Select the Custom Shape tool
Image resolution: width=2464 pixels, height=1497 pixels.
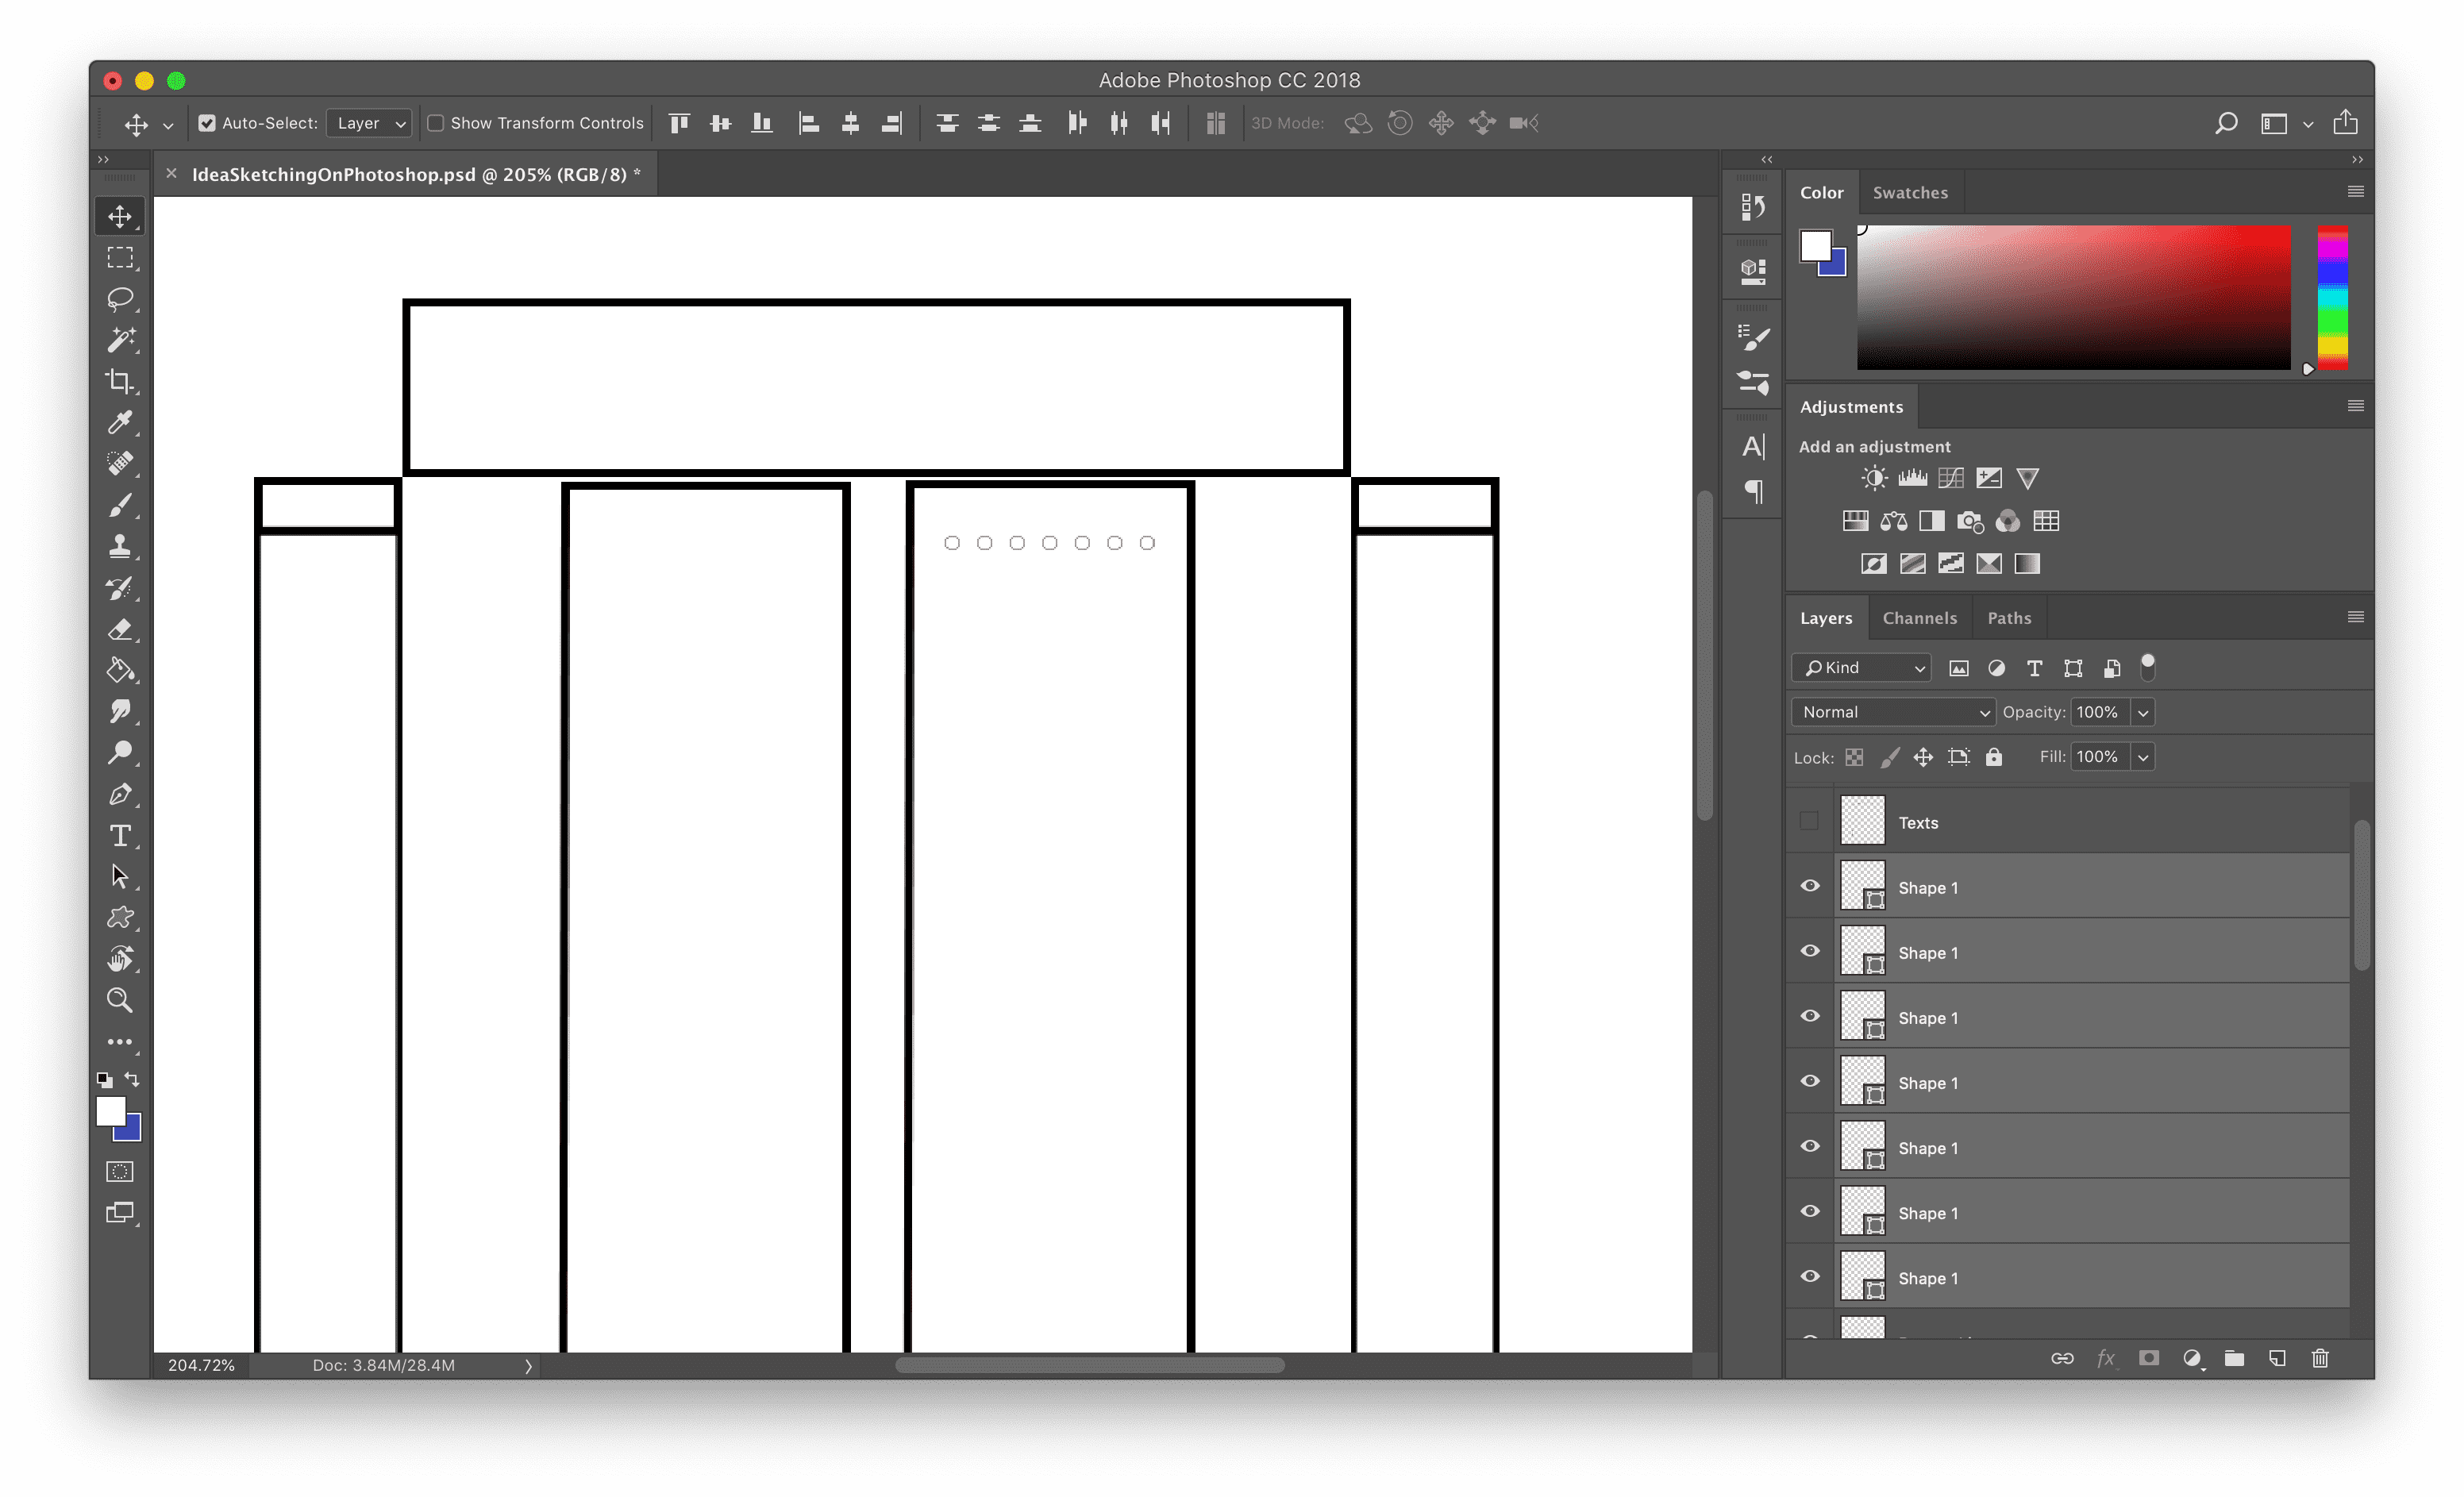coord(120,917)
